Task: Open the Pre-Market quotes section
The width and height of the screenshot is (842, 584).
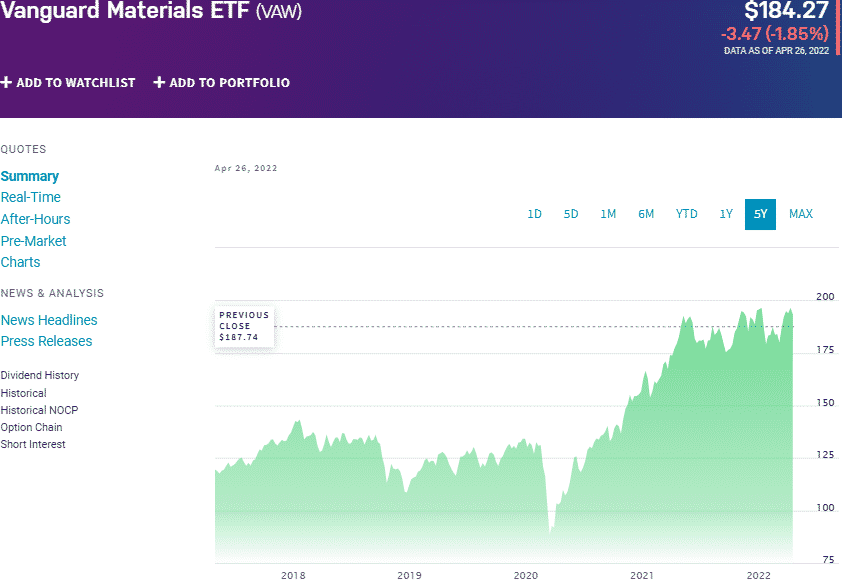Action: click(x=33, y=240)
